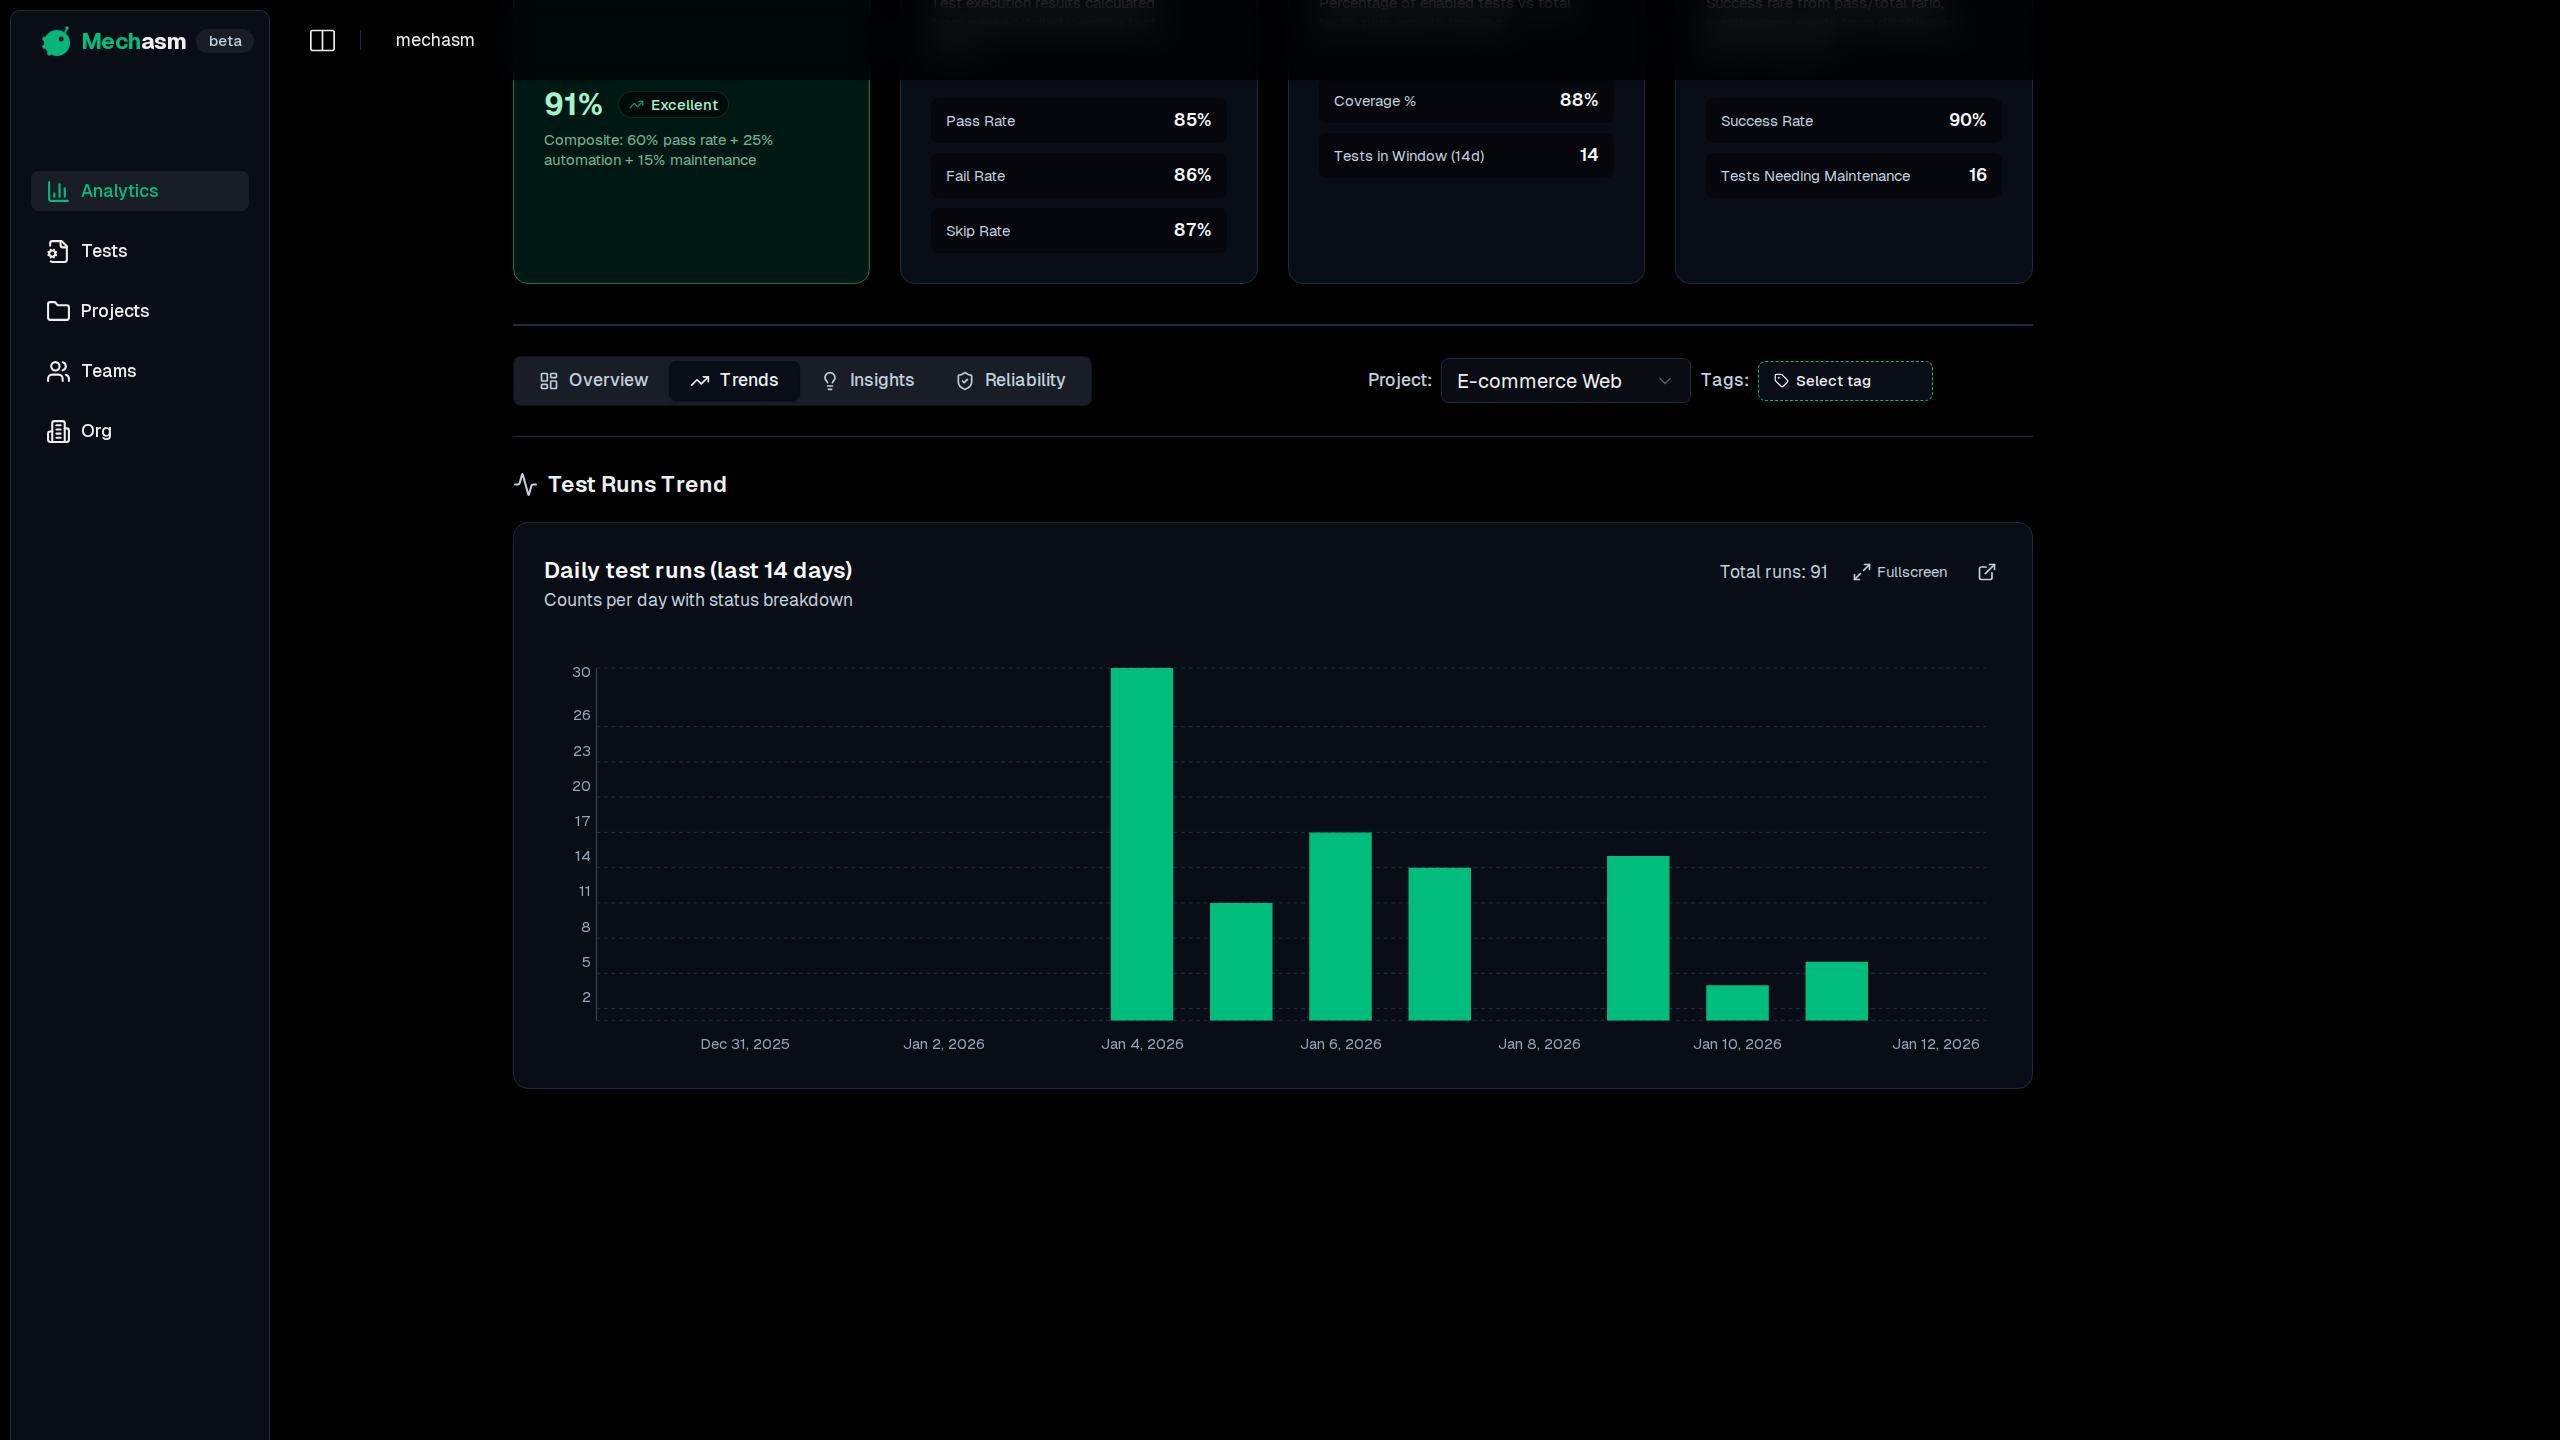Open the Select tag dropdown

[1844, 381]
